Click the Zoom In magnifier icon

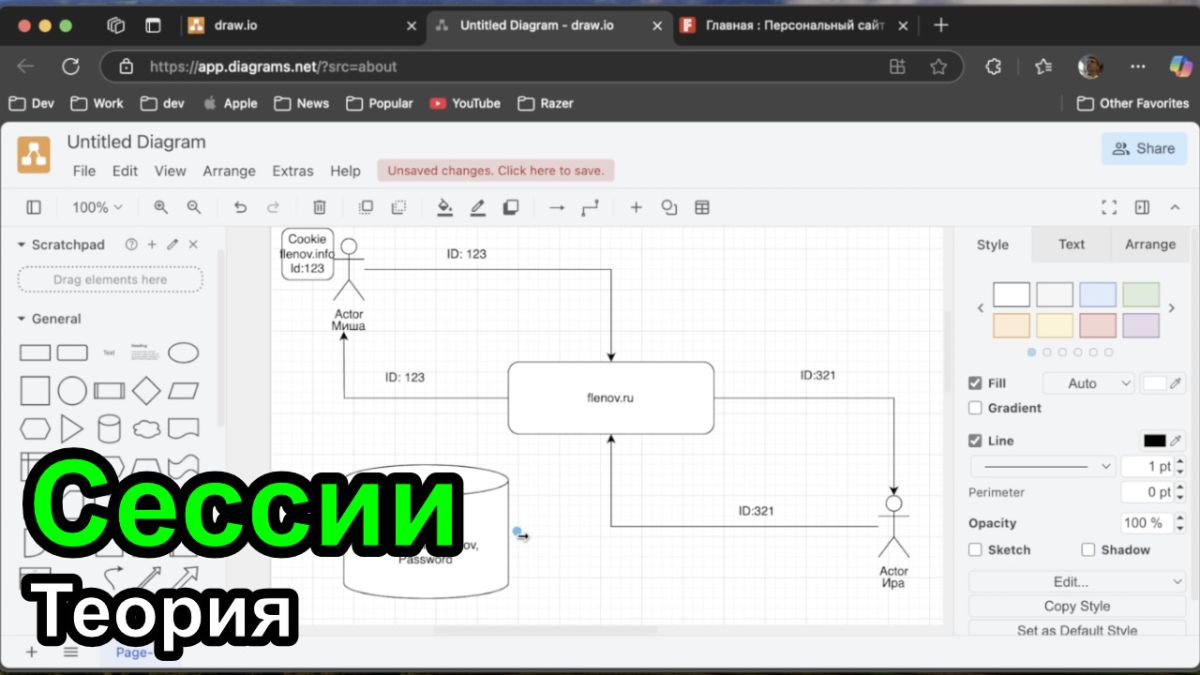(161, 207)
